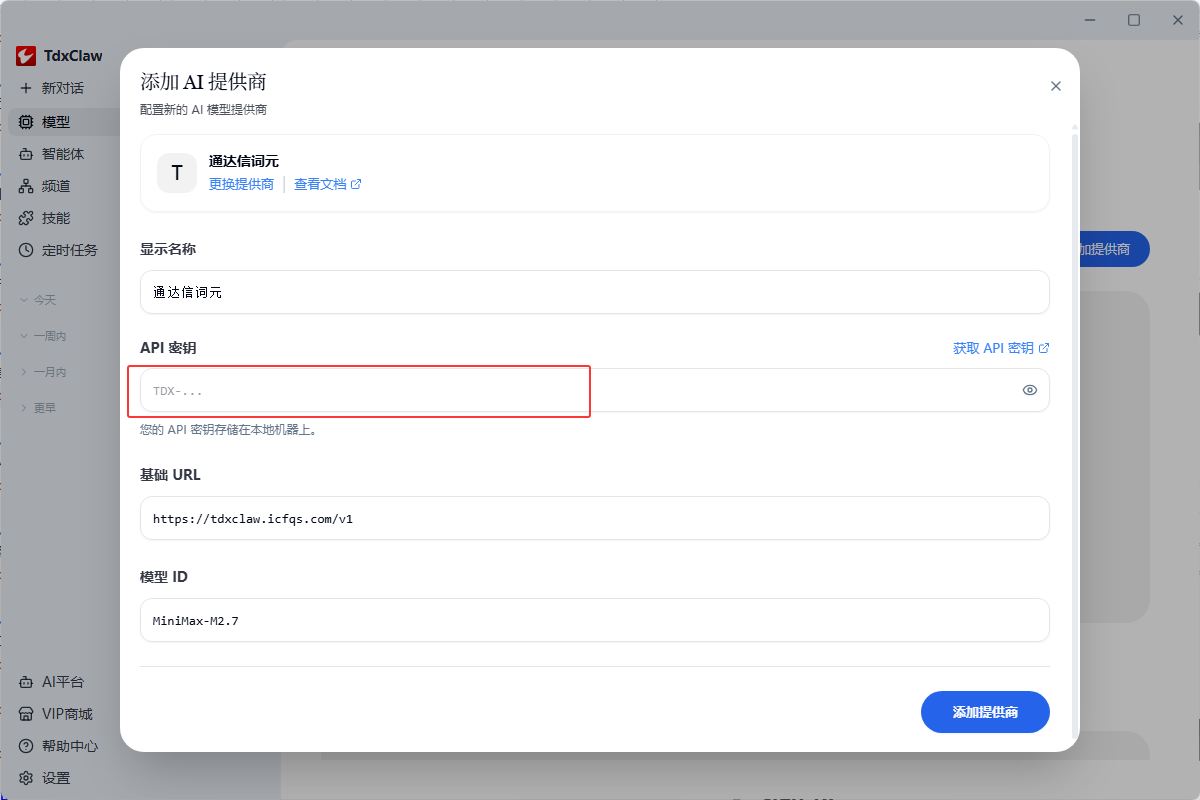1200x800 pixels.
Task: Start a new chat with 新对话
Action: pyautogui.click(x=52, y=88)
